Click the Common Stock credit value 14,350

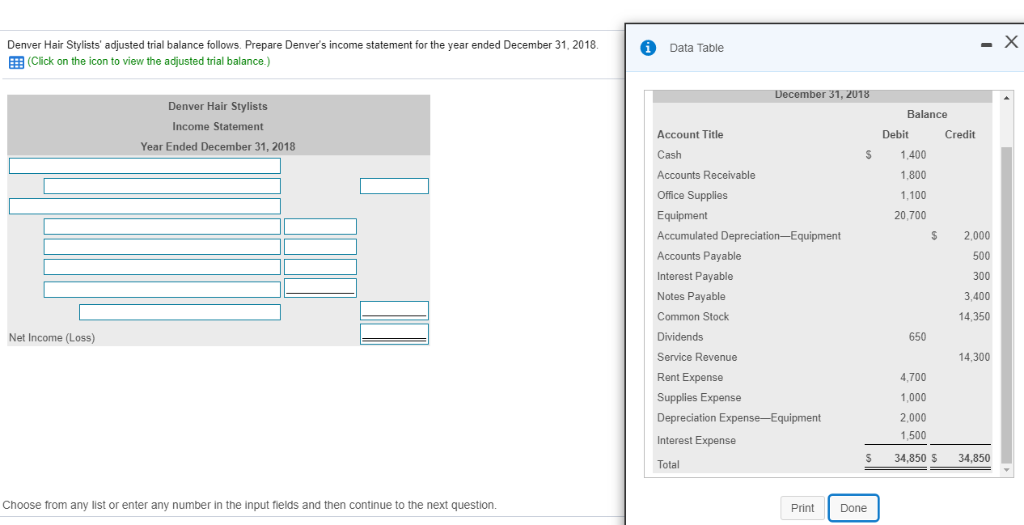[974, 317]
